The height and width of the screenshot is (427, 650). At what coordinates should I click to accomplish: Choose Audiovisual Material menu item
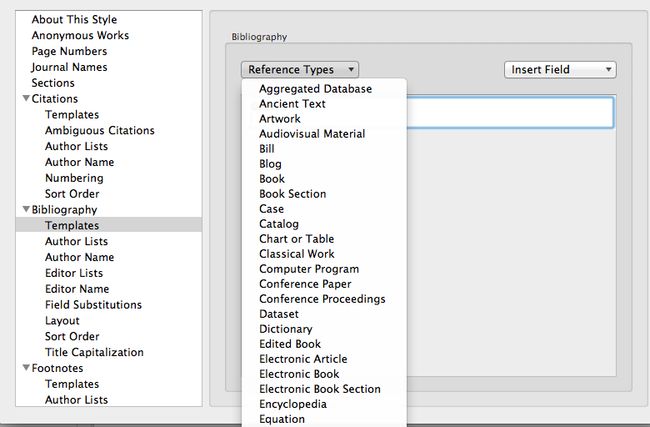pyautogui.click(x=312, y=133)
